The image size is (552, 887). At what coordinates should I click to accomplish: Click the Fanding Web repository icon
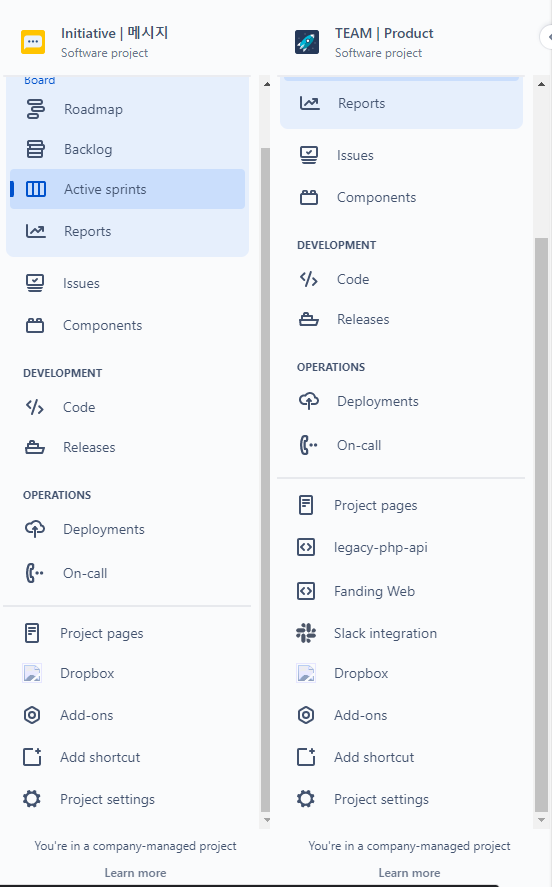(306, 591)
